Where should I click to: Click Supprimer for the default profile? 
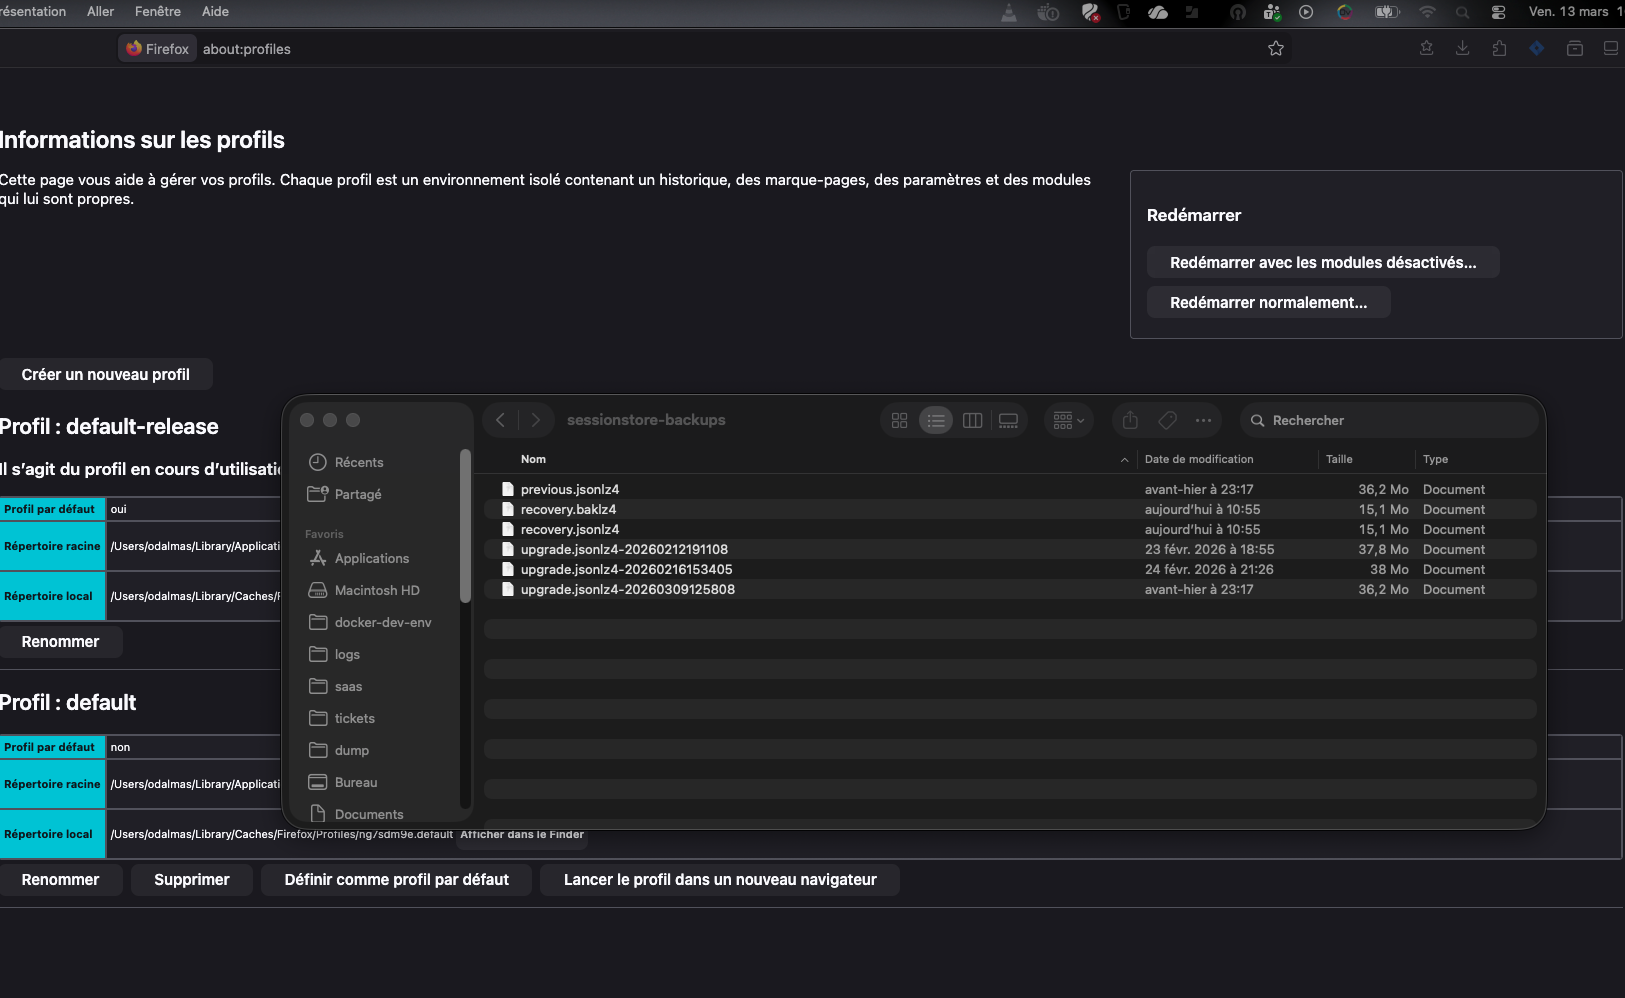click(192, 879)
